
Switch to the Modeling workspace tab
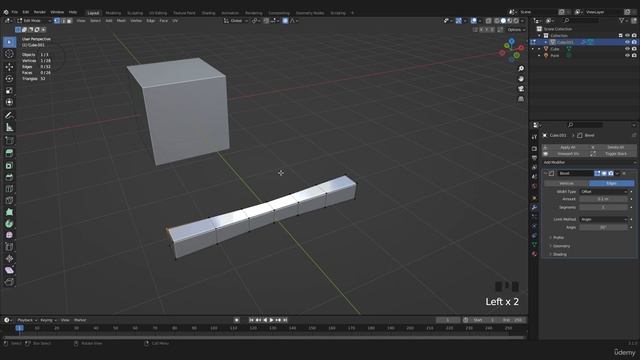pyautogui.click(x=113, y=13)
